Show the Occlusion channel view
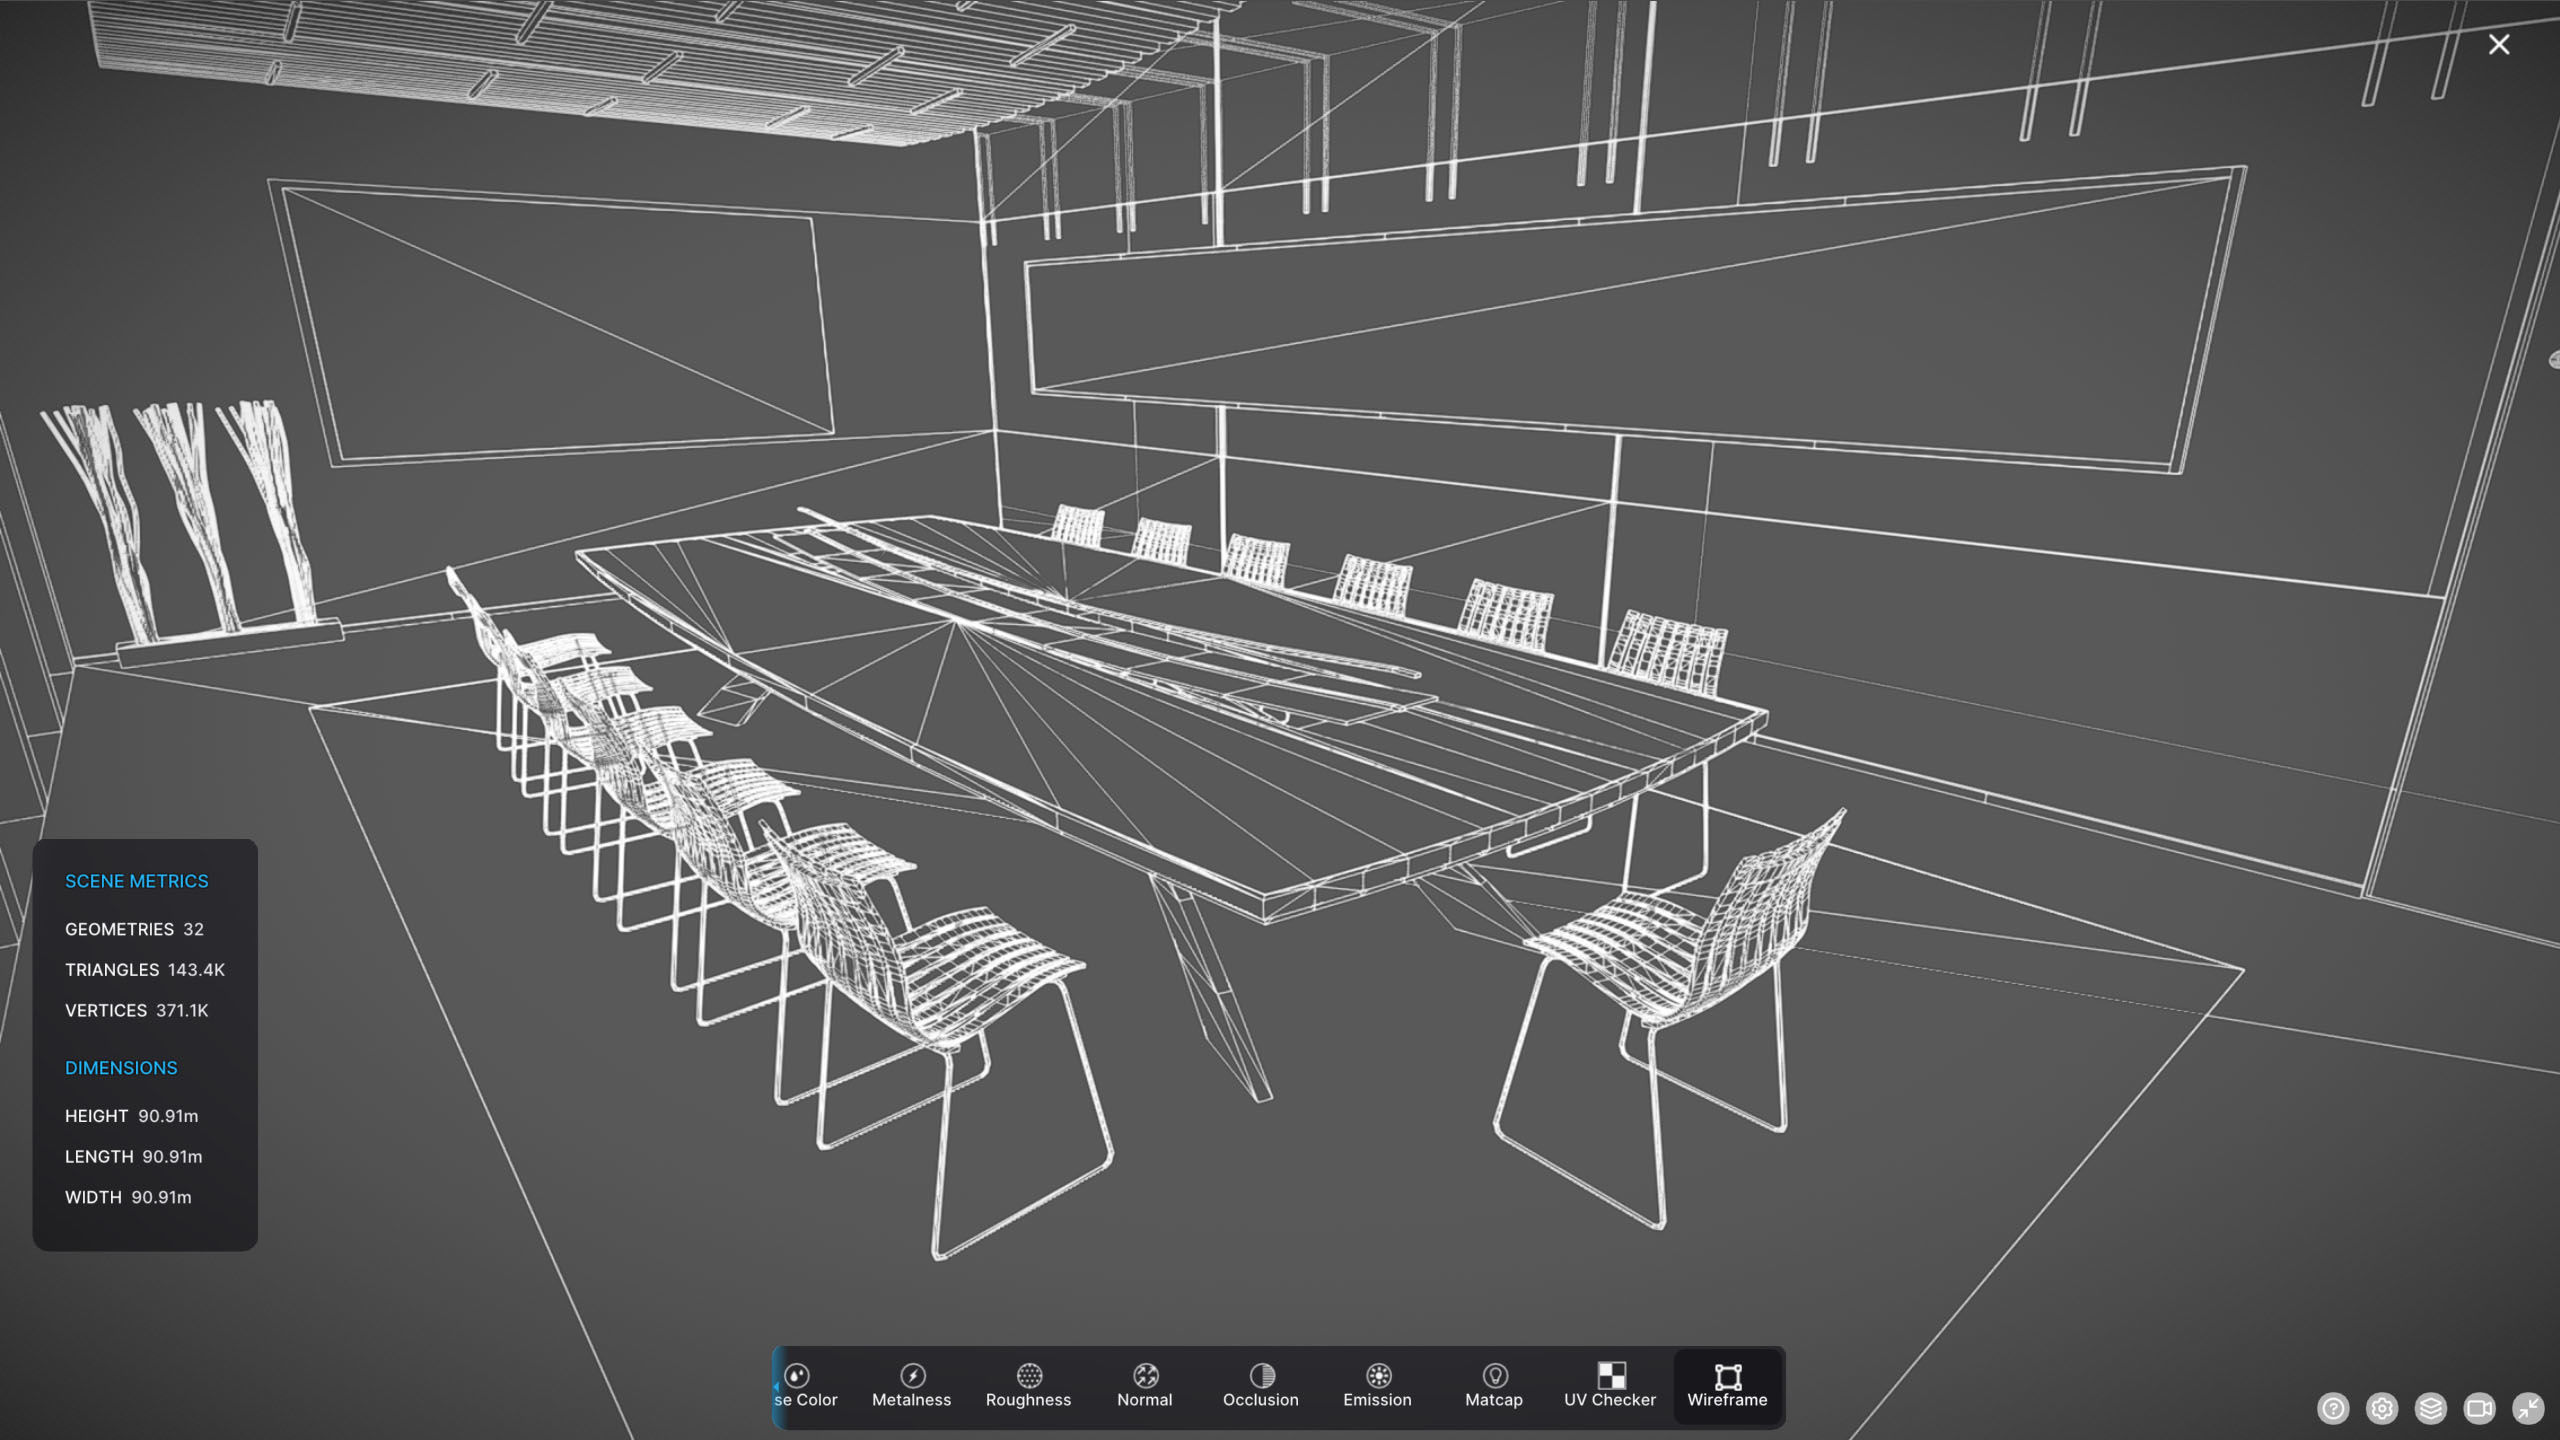This screenshot has width=2560, height=1440. pyautogui.click(x=1260, y=1386)
